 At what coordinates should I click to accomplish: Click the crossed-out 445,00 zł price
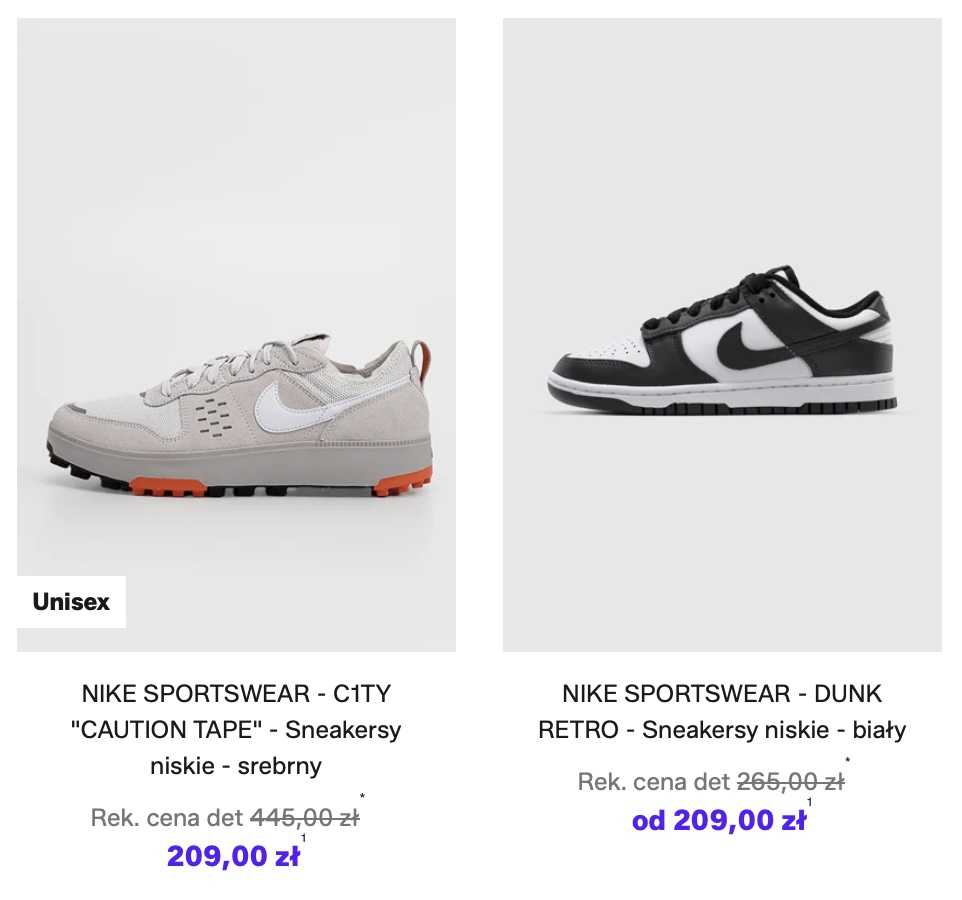304,819
